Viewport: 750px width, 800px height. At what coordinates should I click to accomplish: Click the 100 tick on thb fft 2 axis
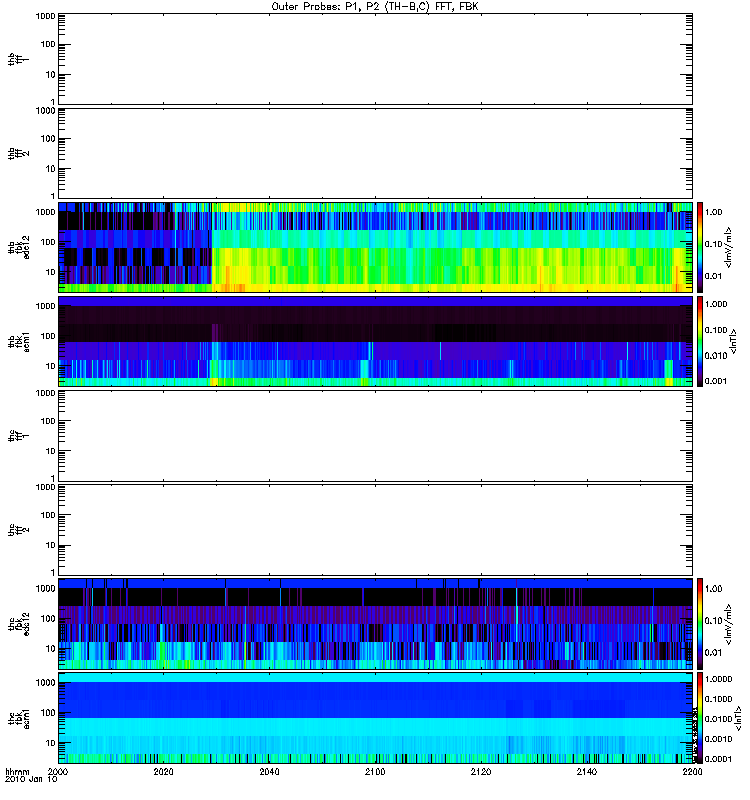click(x=50, y=139)
